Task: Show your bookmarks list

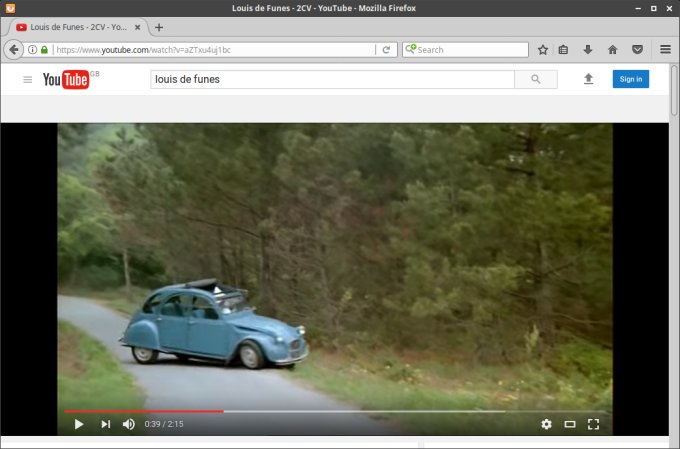Action: (563, 49)
